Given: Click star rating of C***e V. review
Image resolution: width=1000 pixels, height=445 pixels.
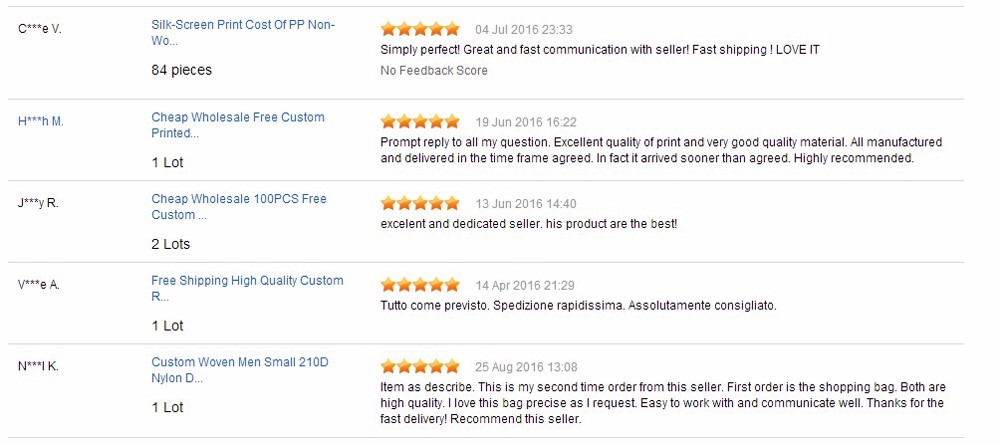Looking at the screenshot, I should [x=420, y=29].
